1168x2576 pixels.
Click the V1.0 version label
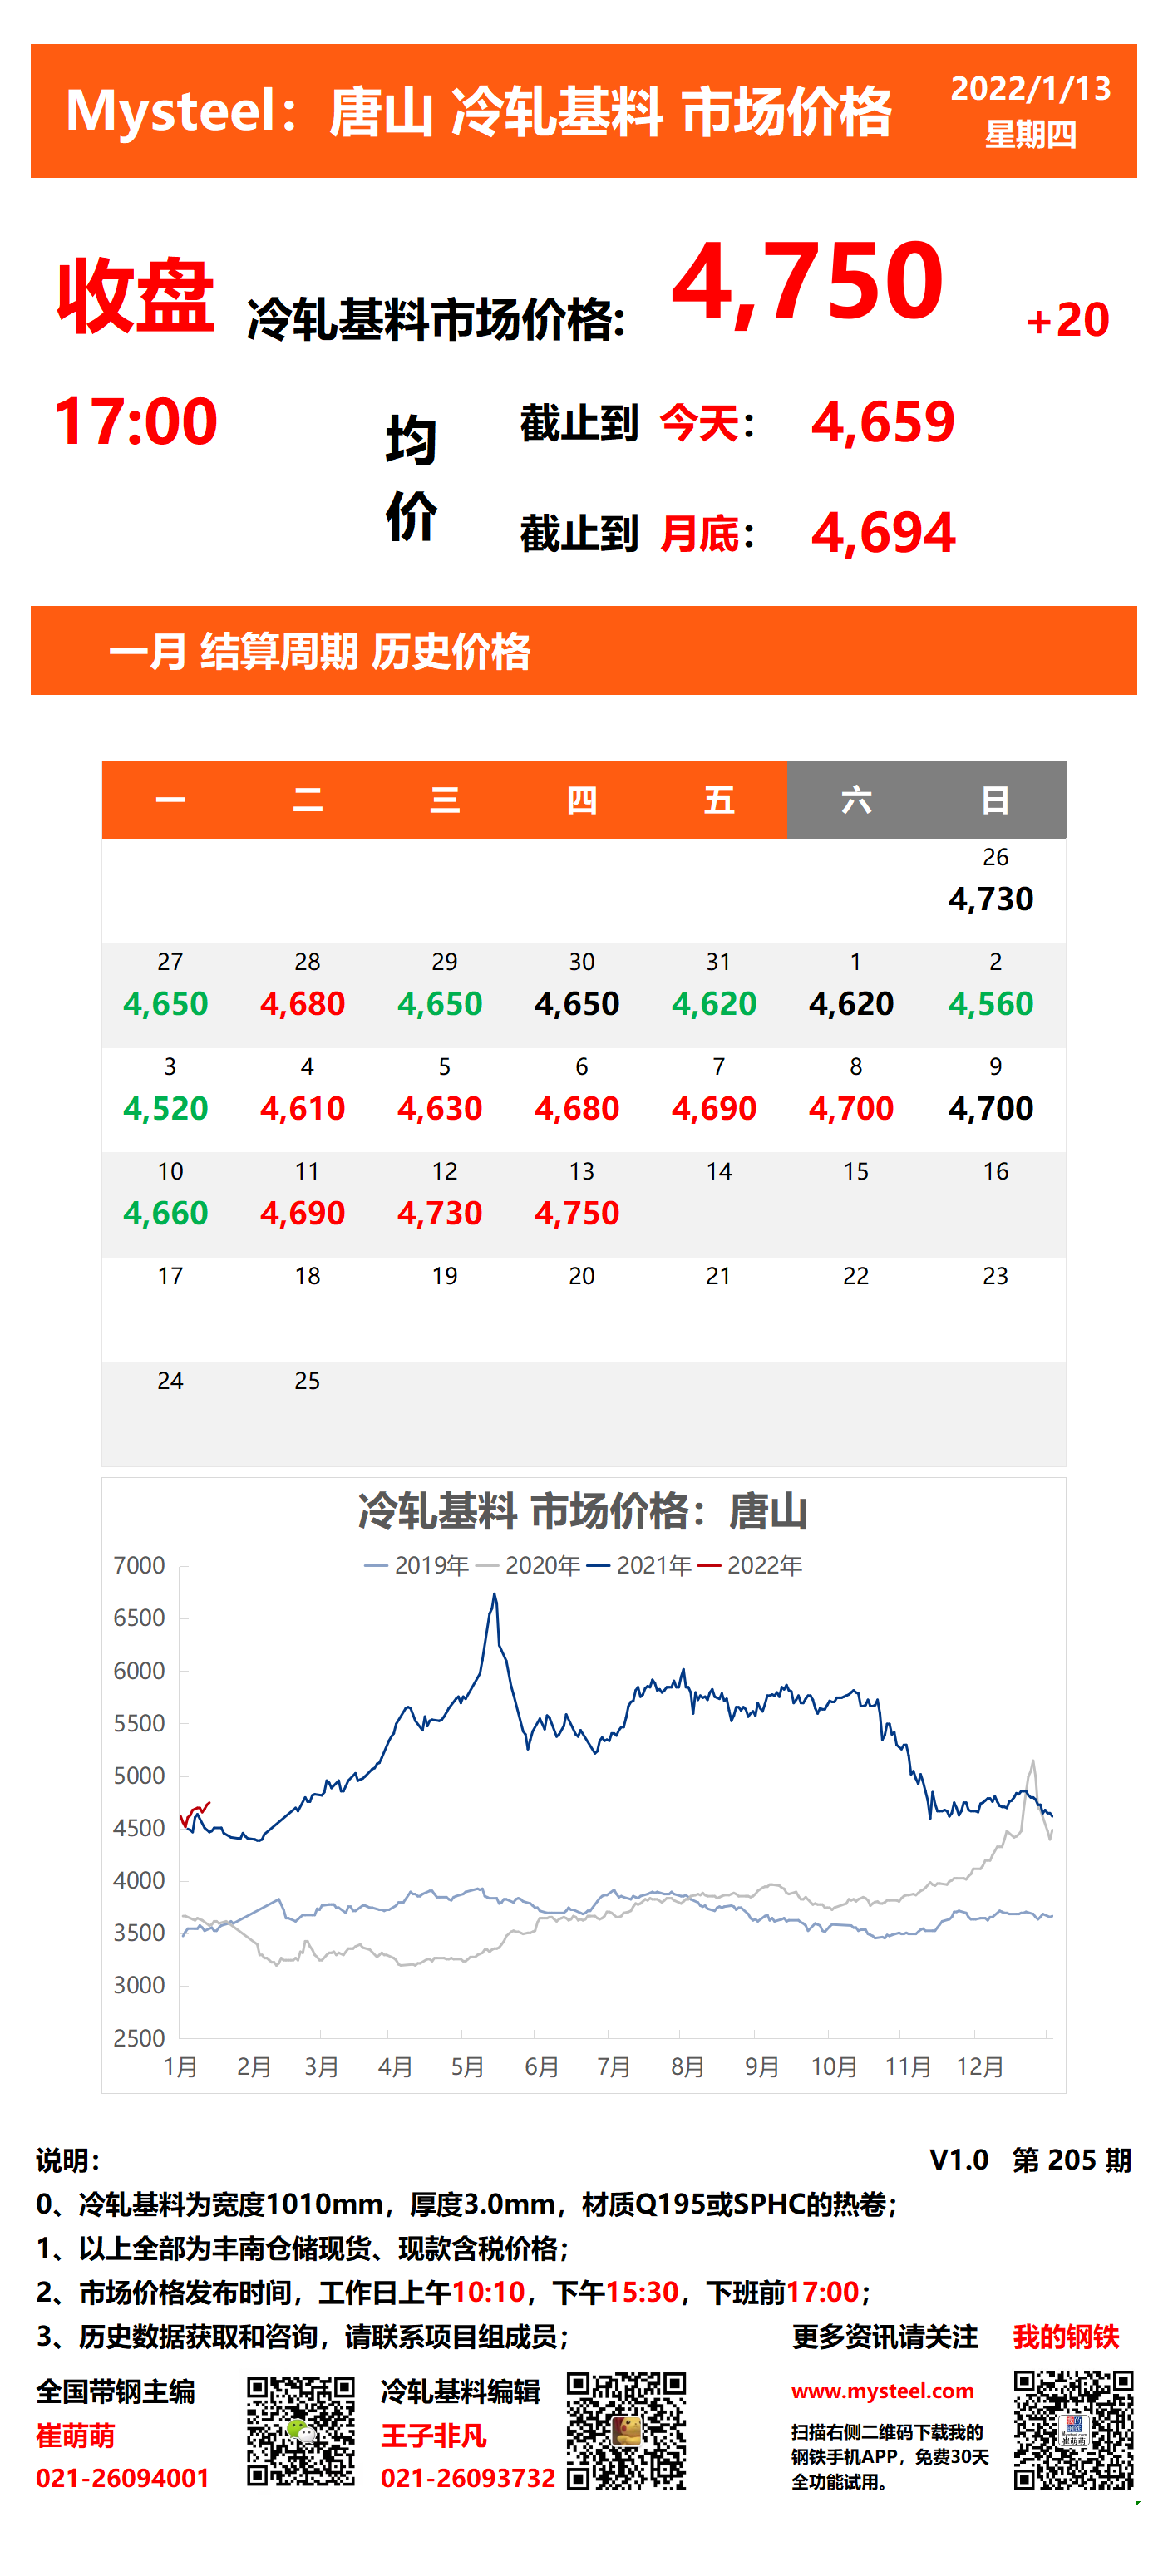[958, 2160]
